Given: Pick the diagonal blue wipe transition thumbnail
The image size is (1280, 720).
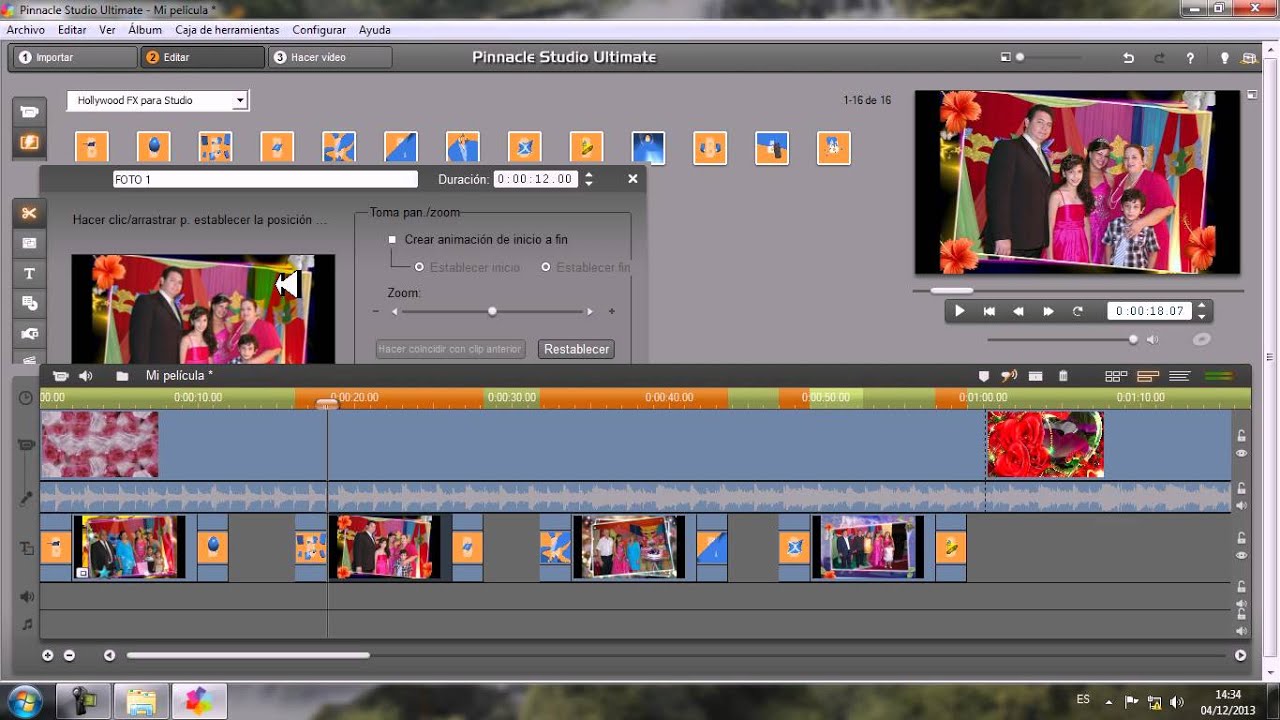Looking at the screenshot, I should [401, 148].
